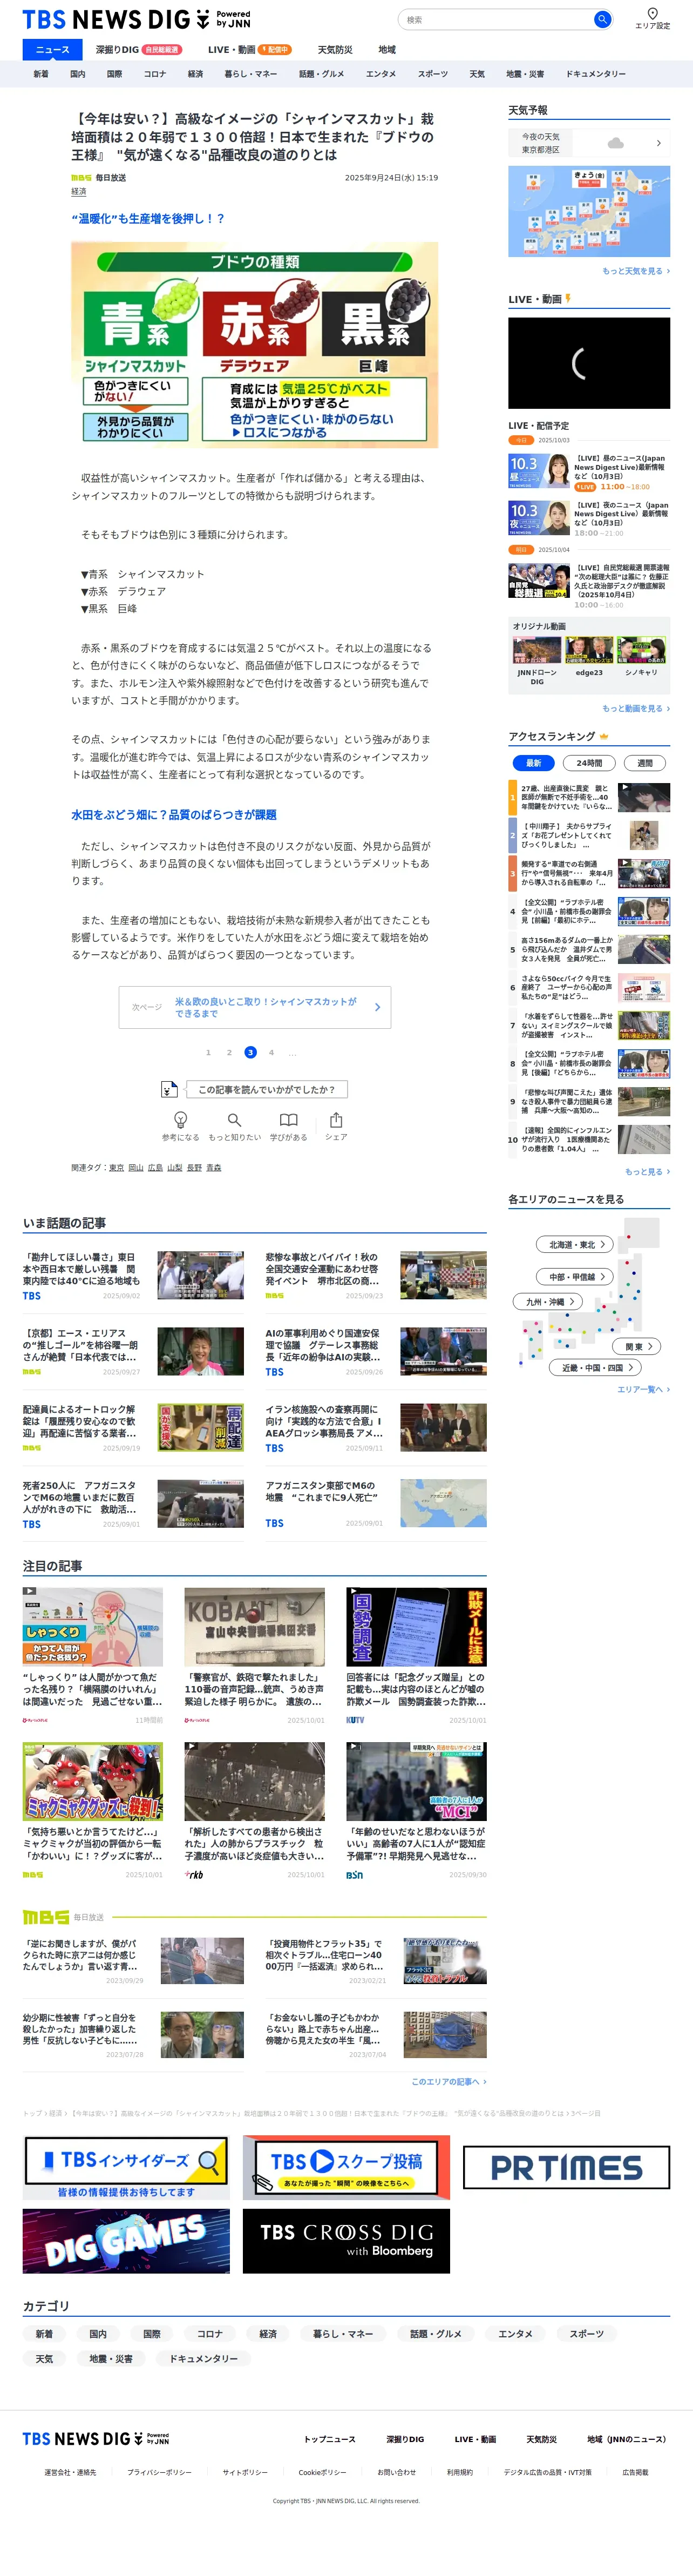Click the 経済 tag under the byline

click(x=79, y=192)
